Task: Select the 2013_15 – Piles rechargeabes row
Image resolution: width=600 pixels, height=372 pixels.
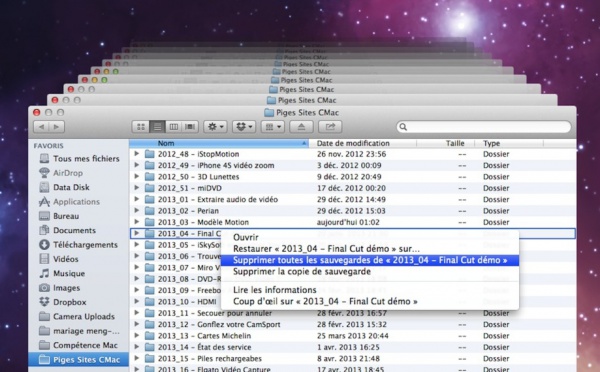Action: pos(352,359)
